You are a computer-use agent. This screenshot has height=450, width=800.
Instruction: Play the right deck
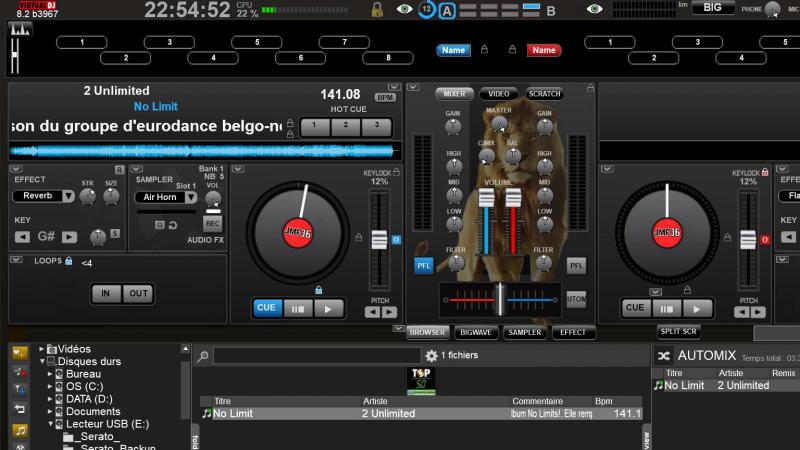(696, 309)
